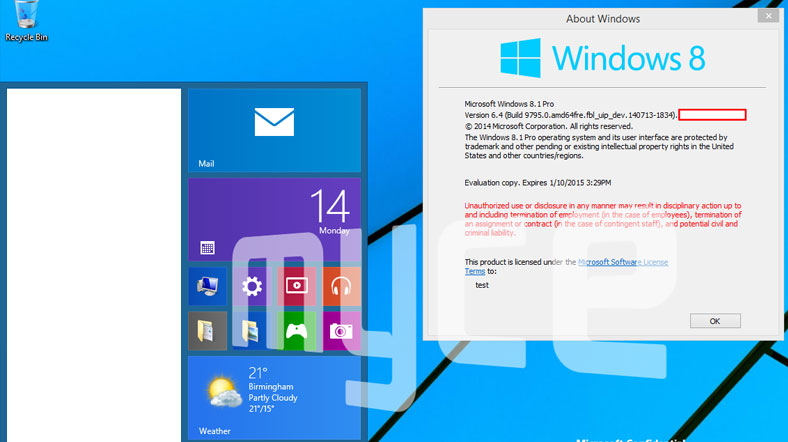Close the About Windows dialog
Image resolution: width=788 pixels, height=442 pixels.
(768, 16)
